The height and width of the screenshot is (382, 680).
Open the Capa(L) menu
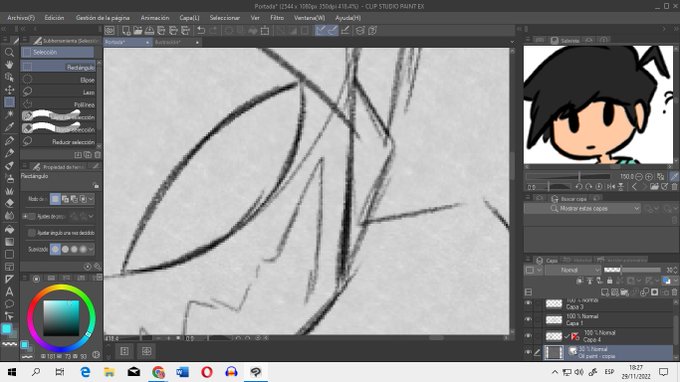pos(189,18)
